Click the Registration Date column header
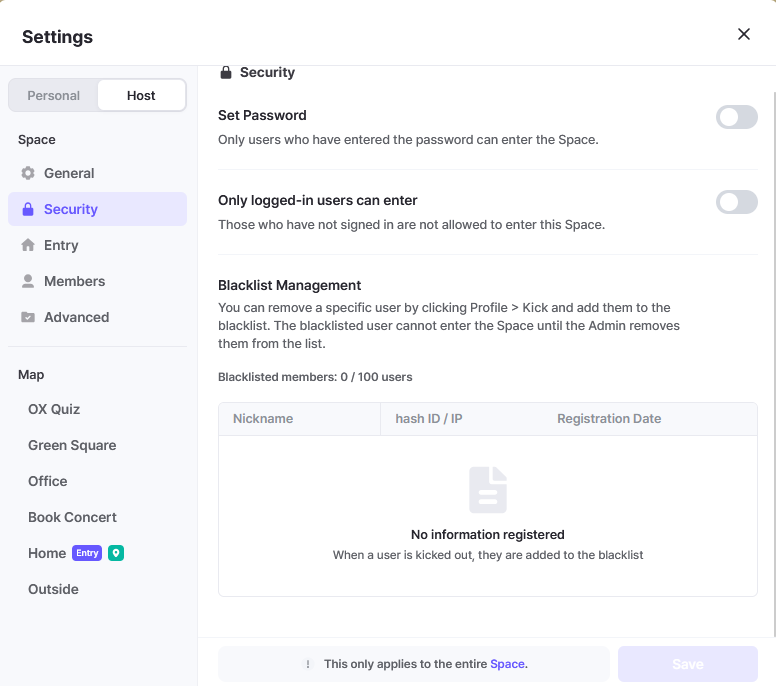776x686 pixels. [x=609, y=419]
